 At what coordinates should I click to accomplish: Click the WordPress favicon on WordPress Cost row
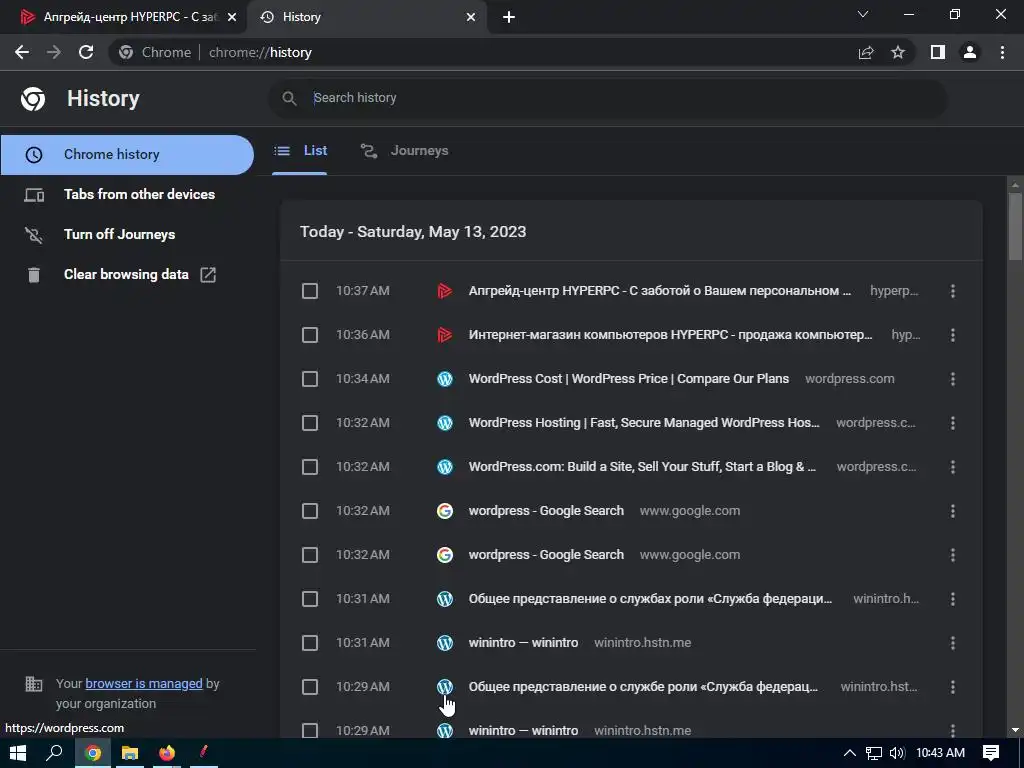click(445, 379)
